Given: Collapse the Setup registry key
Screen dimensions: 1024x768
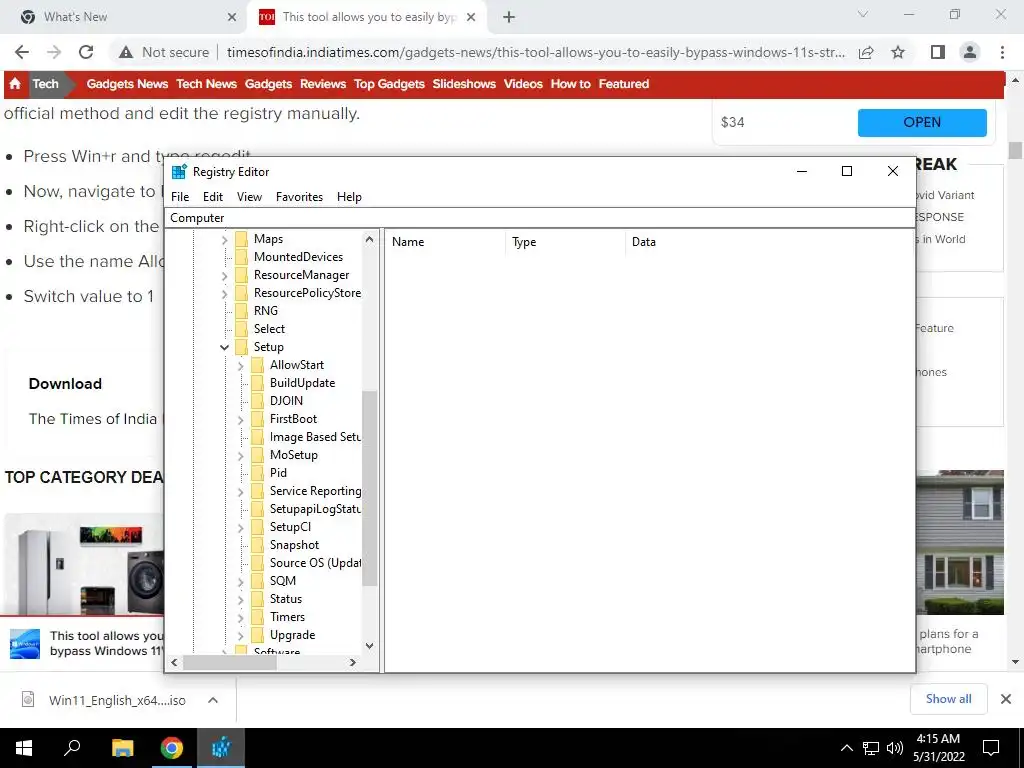Looking at the screenshot, I should (x=224, y=347).
